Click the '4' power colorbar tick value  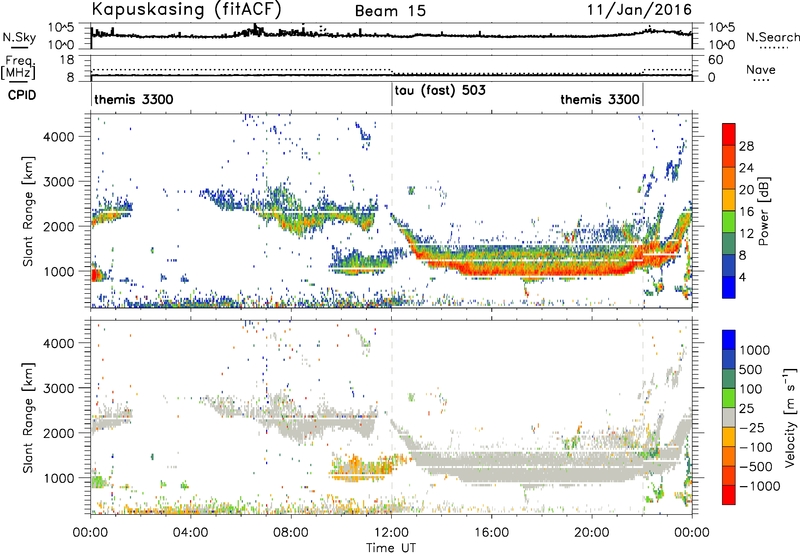(x=743, y=278)
